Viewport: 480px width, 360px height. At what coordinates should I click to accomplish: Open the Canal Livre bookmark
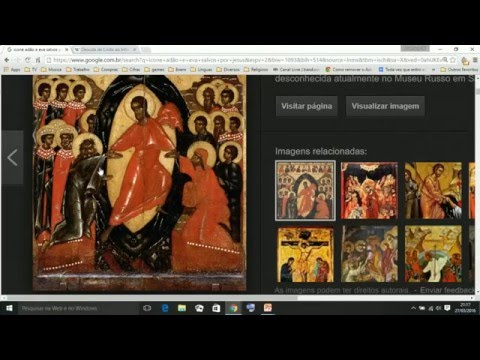(296, 69)
